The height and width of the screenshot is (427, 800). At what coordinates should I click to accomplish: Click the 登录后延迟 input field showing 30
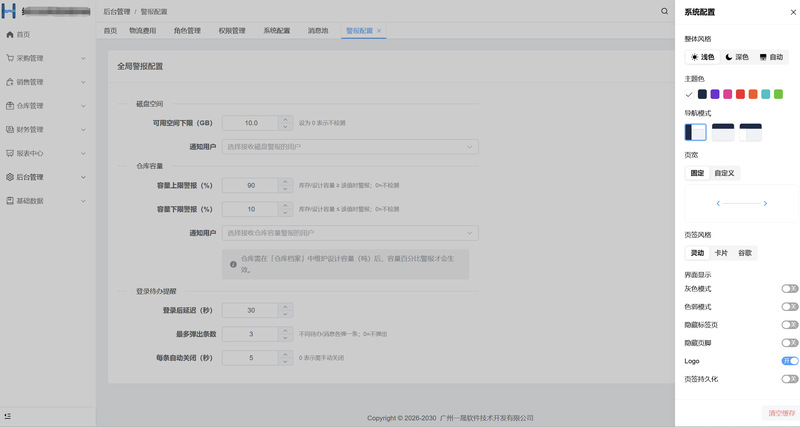pos(251,310)
